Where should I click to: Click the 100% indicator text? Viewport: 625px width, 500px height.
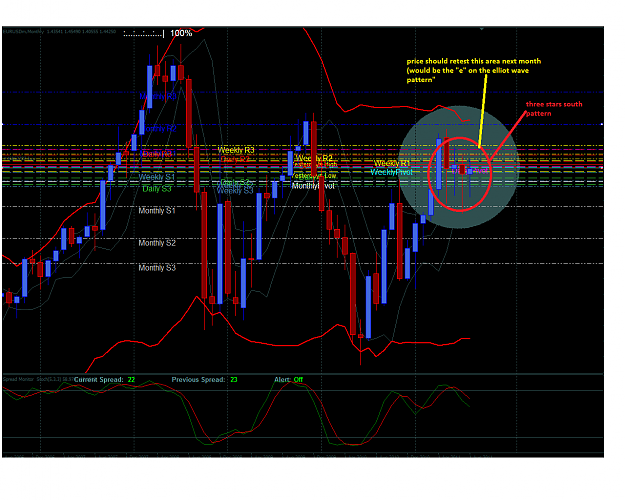181,33
